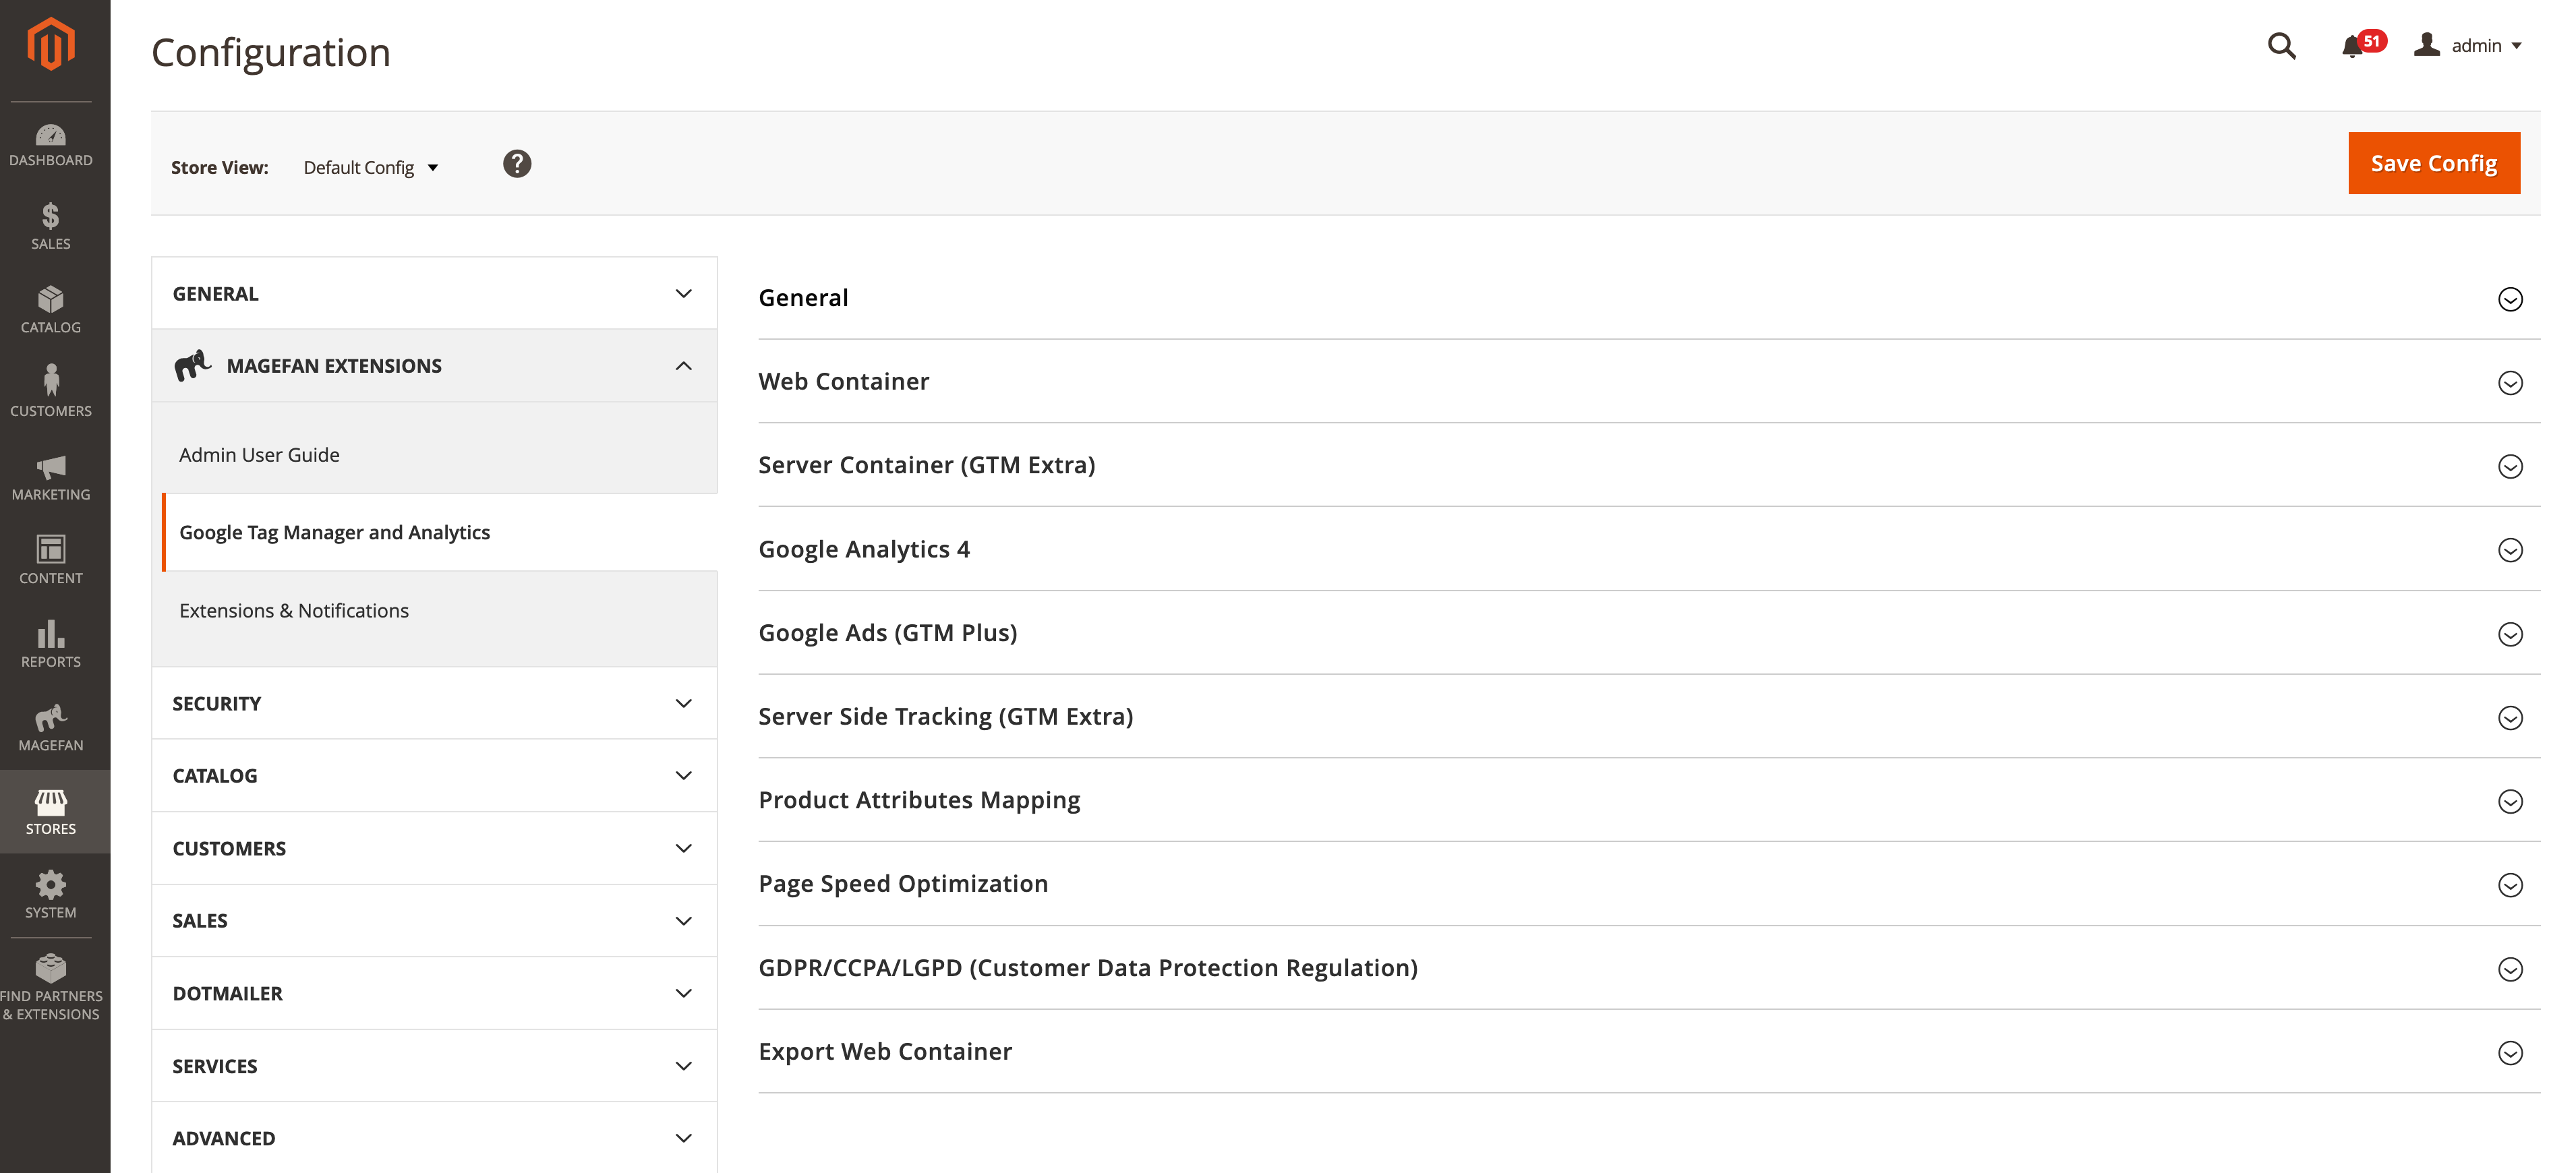Expand the Security configuration group
2576x1173 pixels.
pos(434,703)
